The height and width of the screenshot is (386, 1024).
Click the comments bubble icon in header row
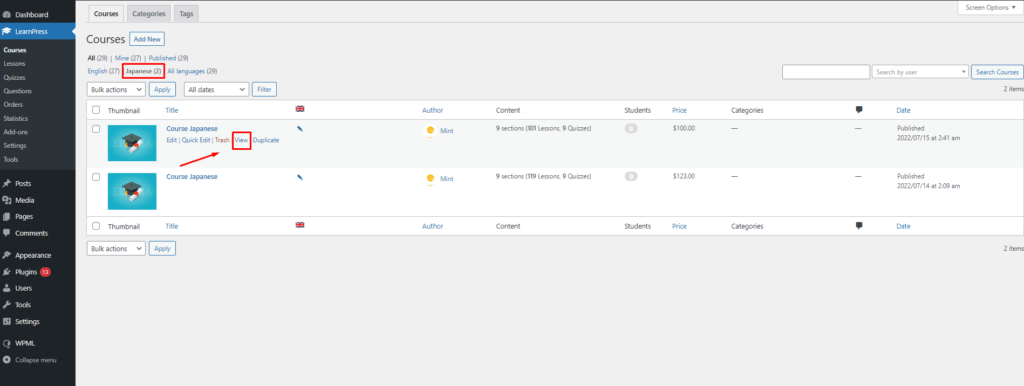point(859,110)
